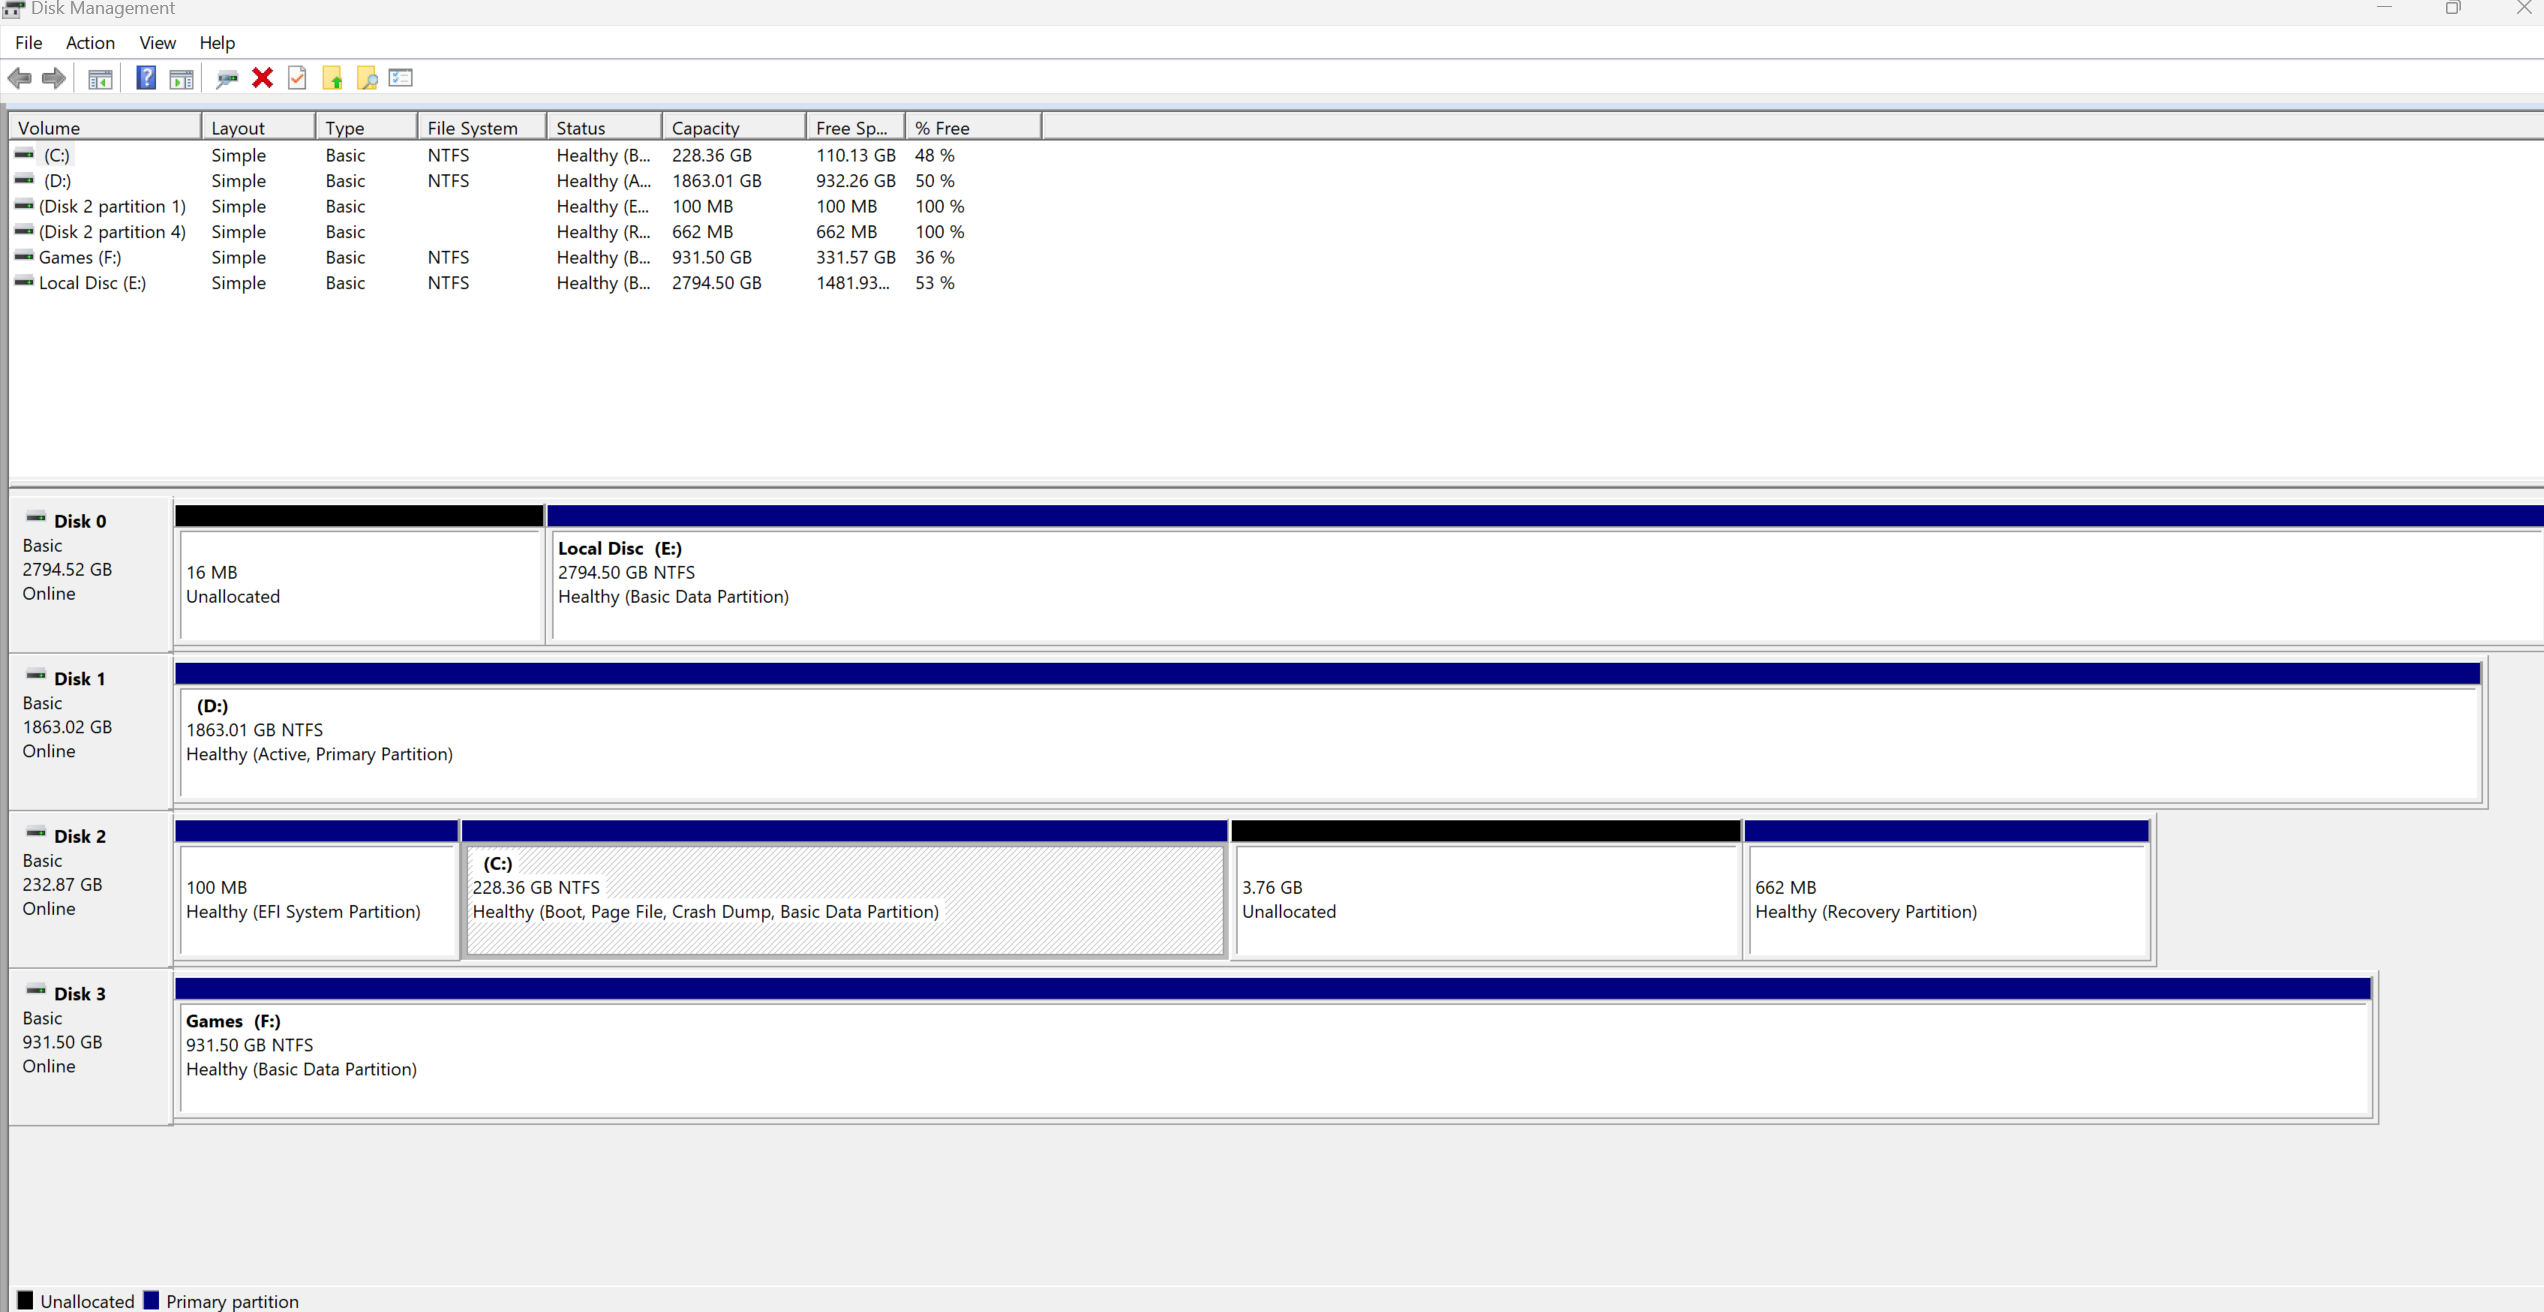2544x1312 pixels.
Task: Open Help using the question mark icon
Action: [x=146, y=78]
